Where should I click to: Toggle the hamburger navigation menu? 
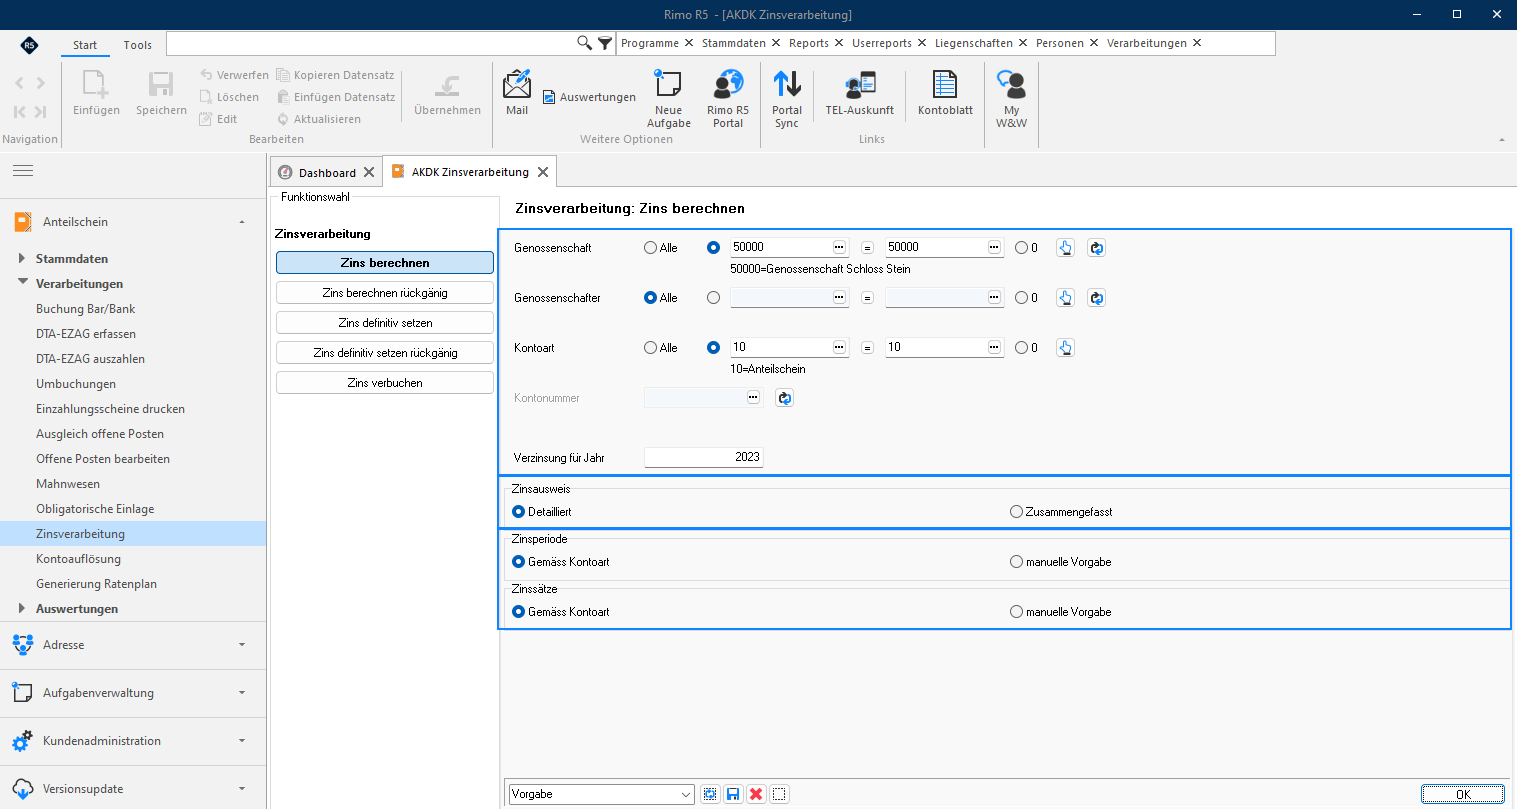(23, 171)
